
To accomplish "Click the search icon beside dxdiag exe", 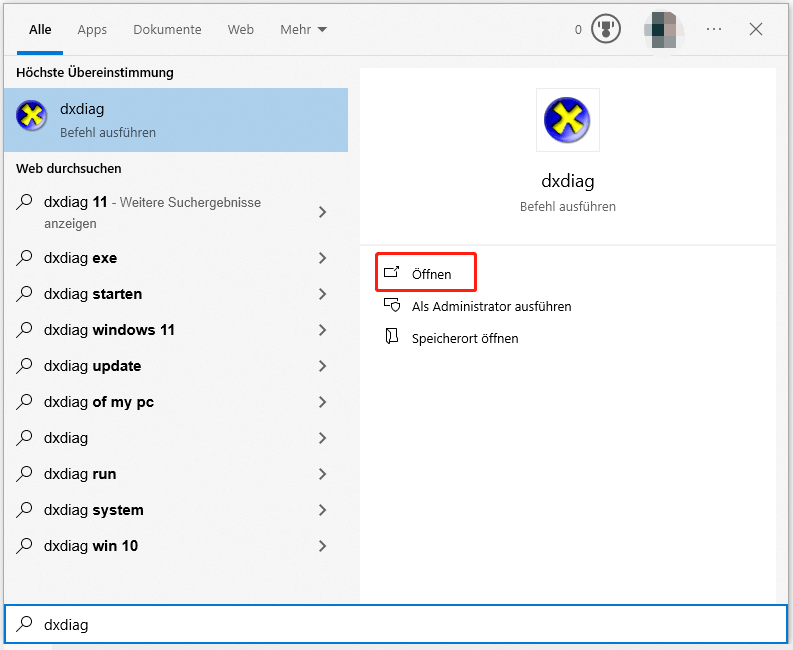I will 24,257.
